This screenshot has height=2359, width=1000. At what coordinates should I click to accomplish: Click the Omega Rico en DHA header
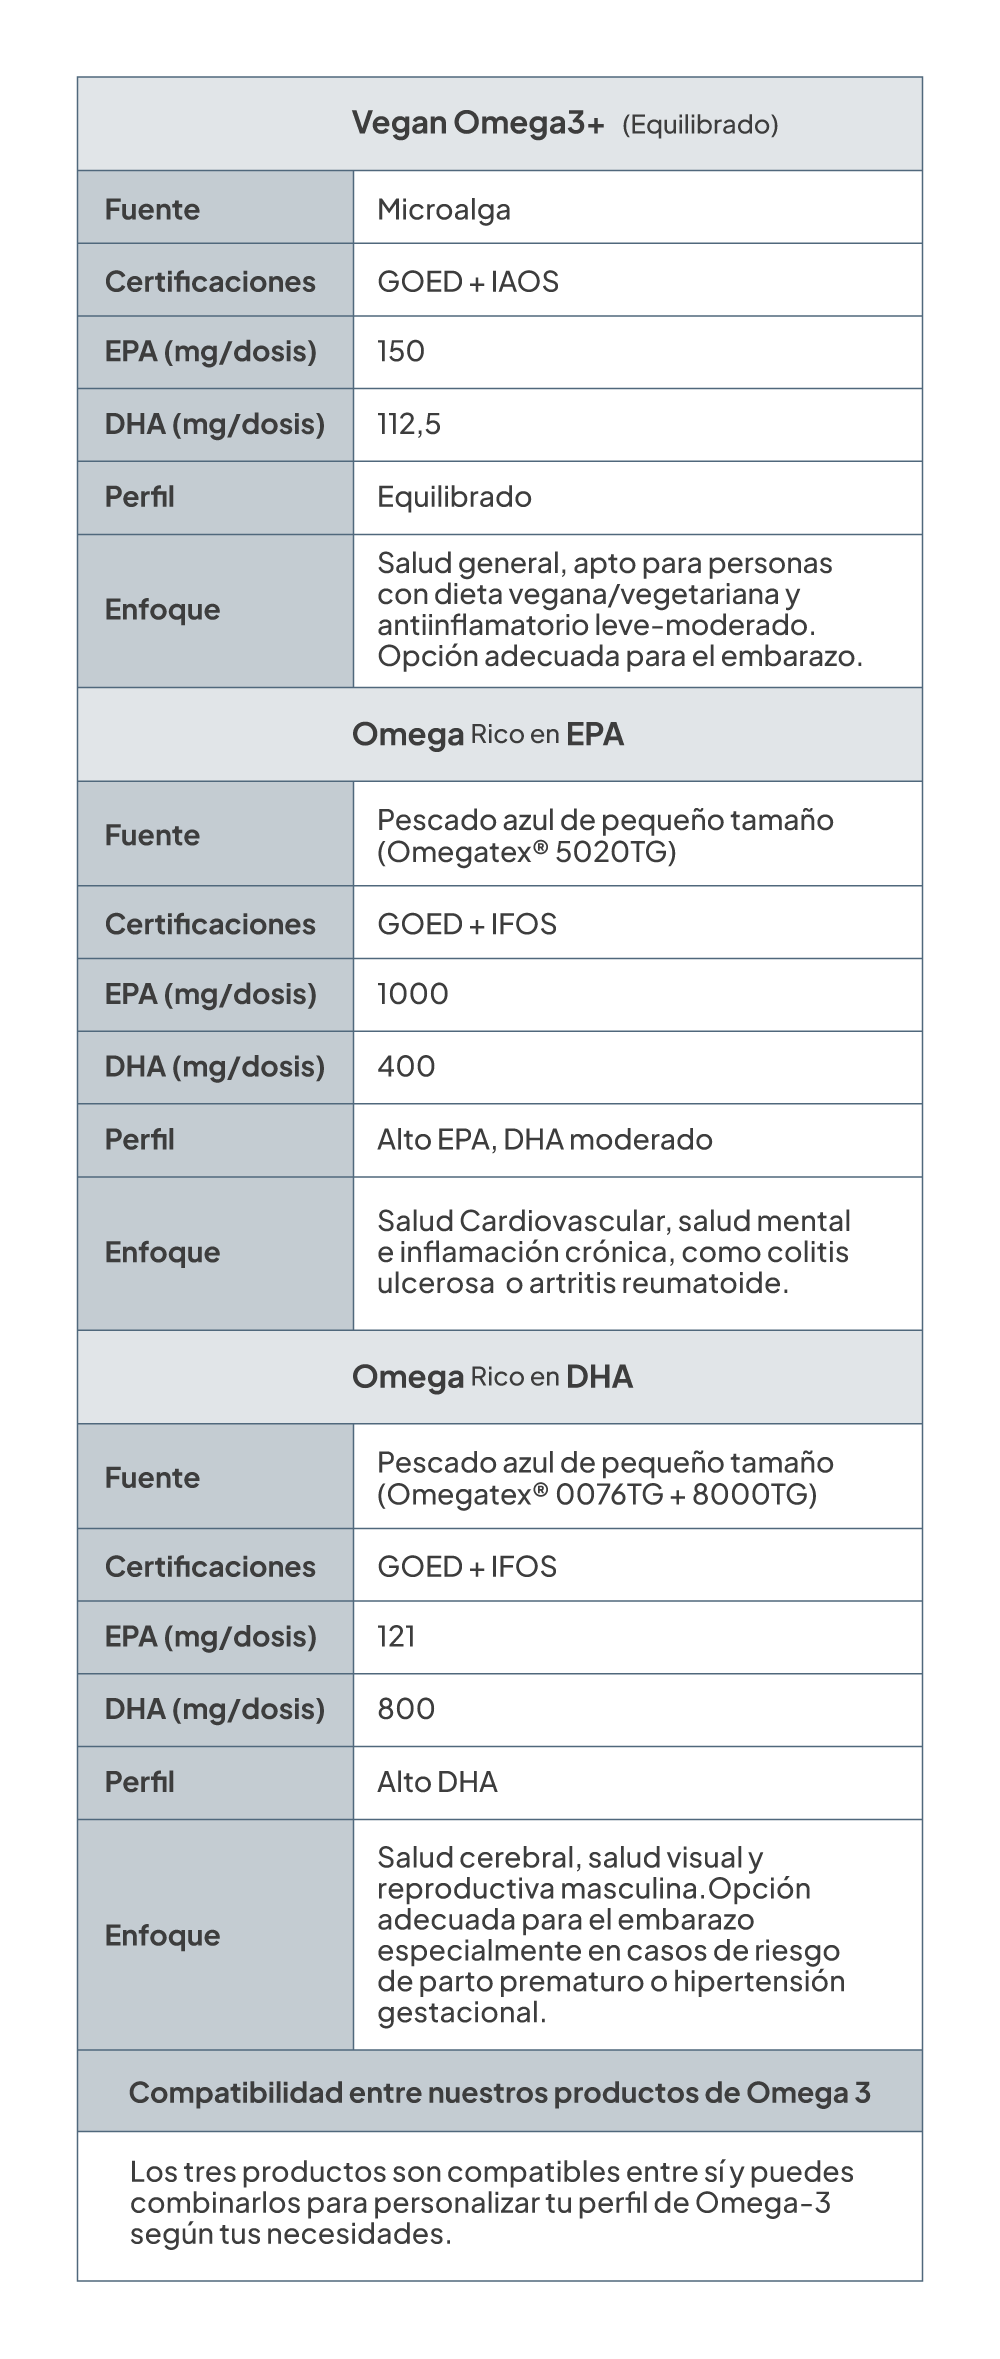(x=492, y=1377)
